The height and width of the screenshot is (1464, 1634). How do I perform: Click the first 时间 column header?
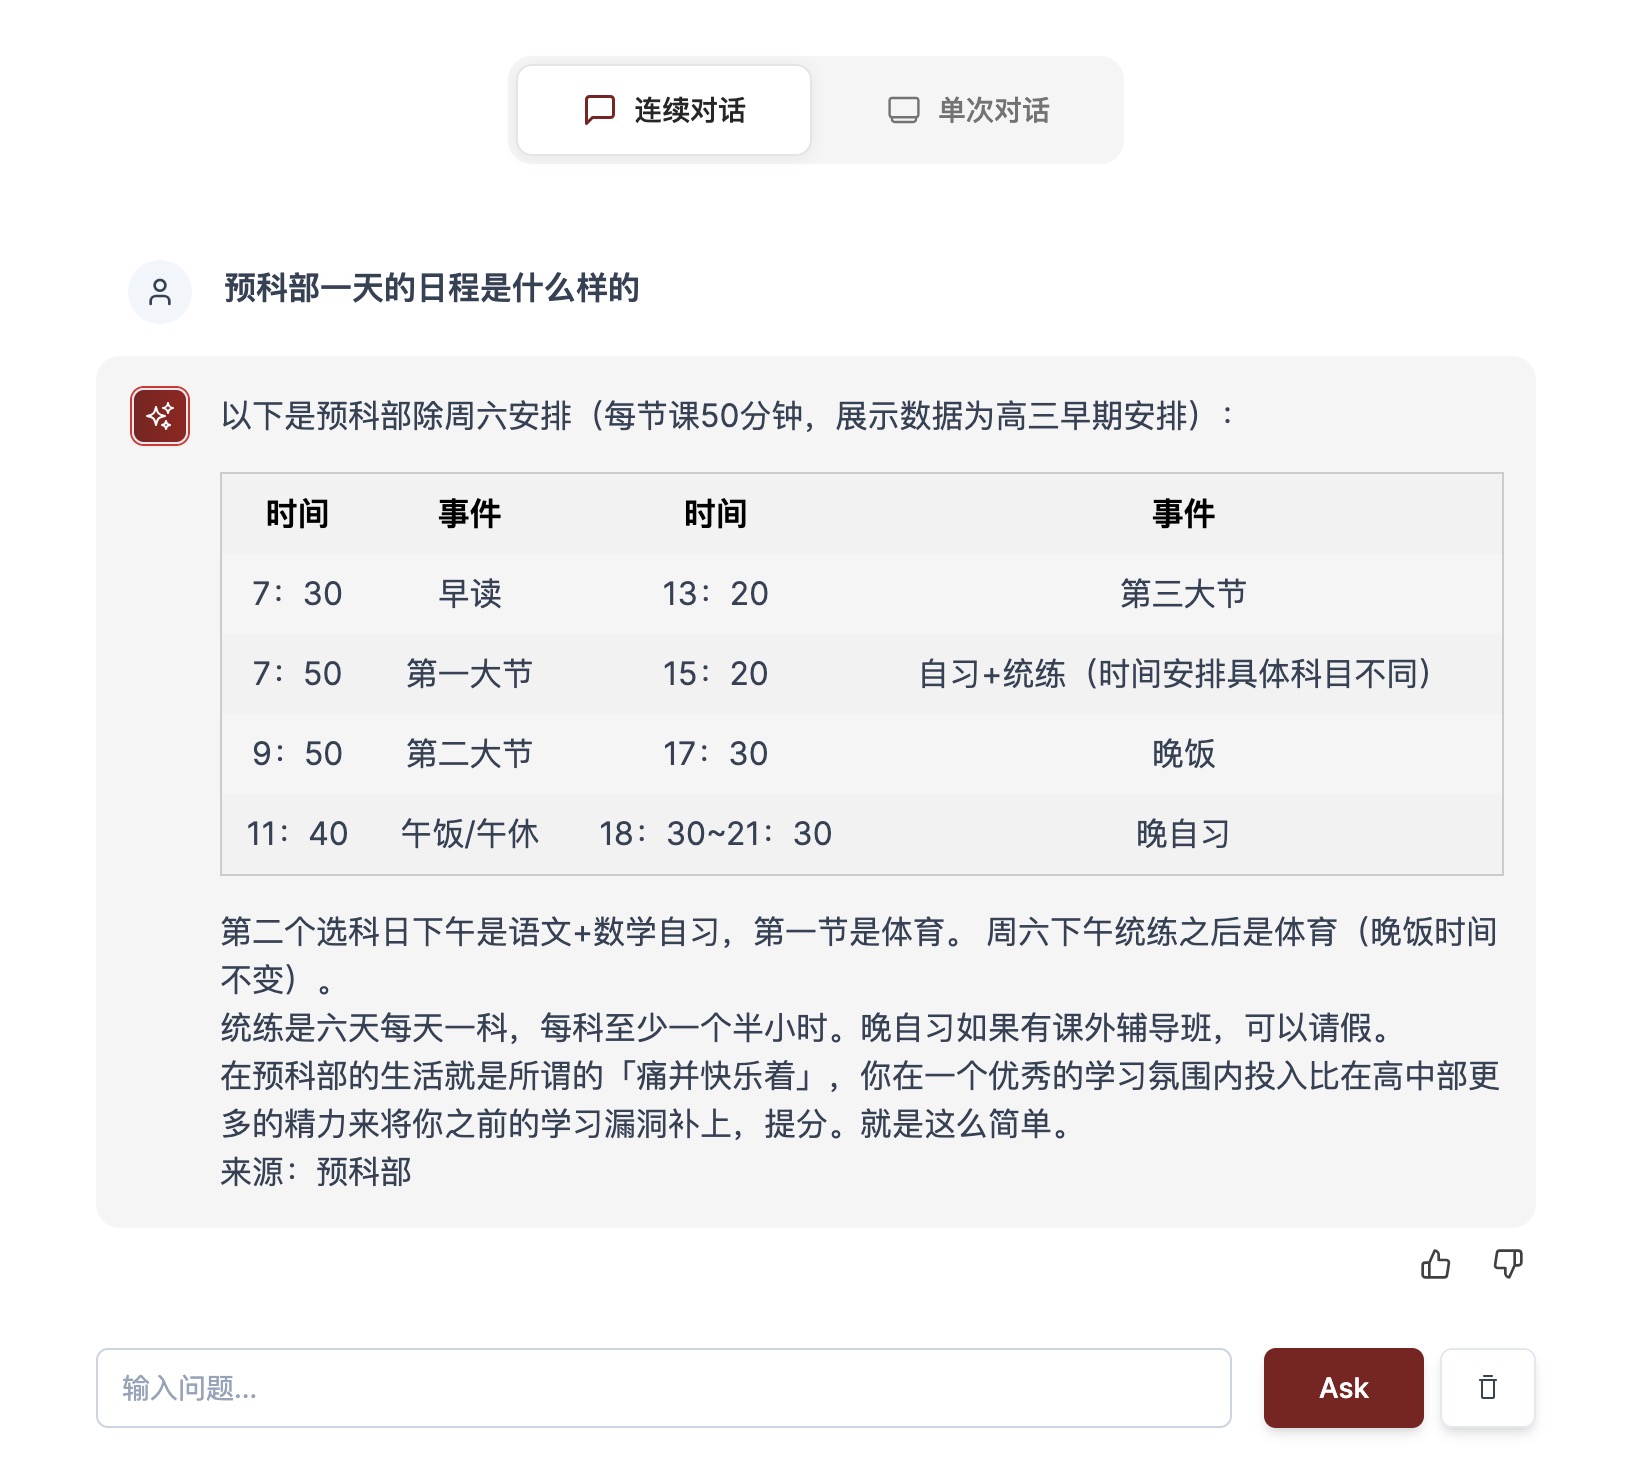(x=297, y=514)
